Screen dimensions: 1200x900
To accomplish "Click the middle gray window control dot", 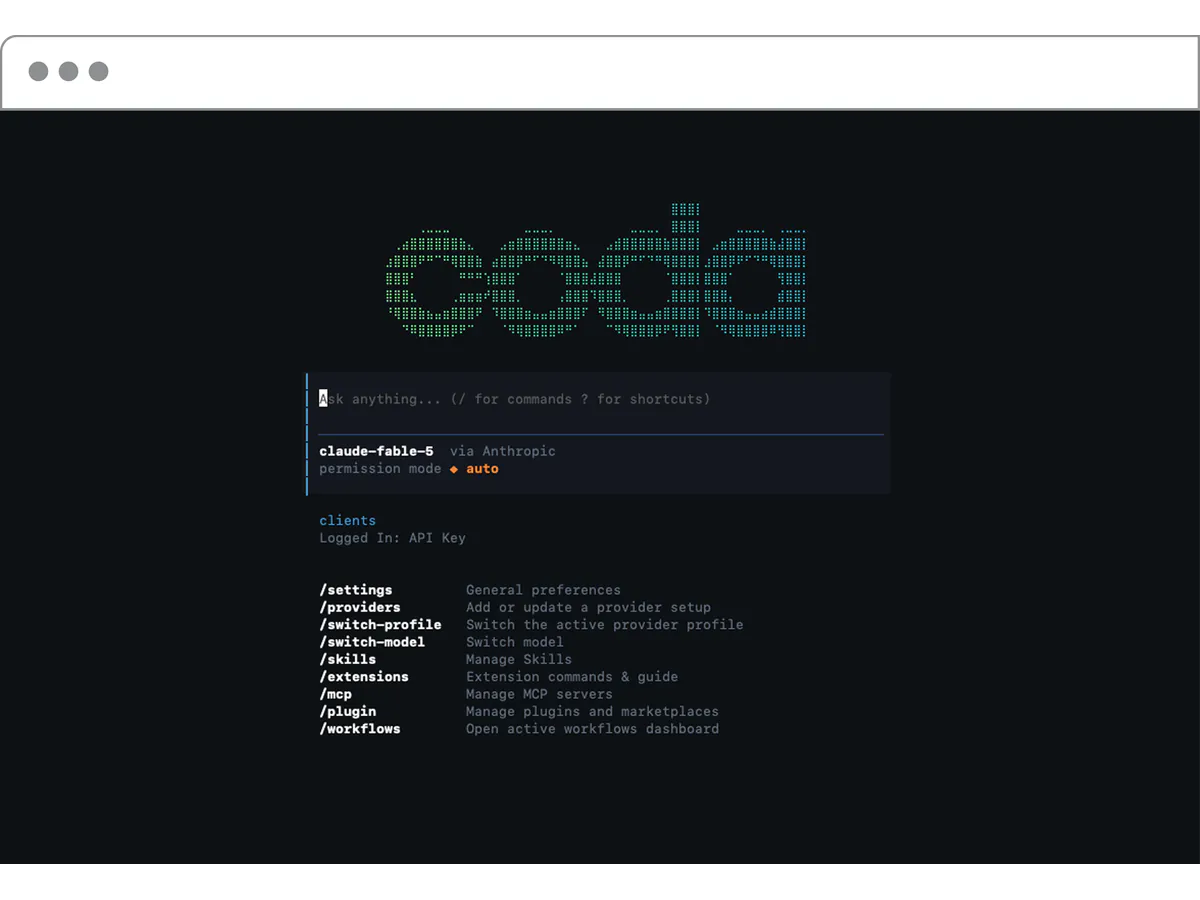I will pyautogui.click(x=68, y=71).
